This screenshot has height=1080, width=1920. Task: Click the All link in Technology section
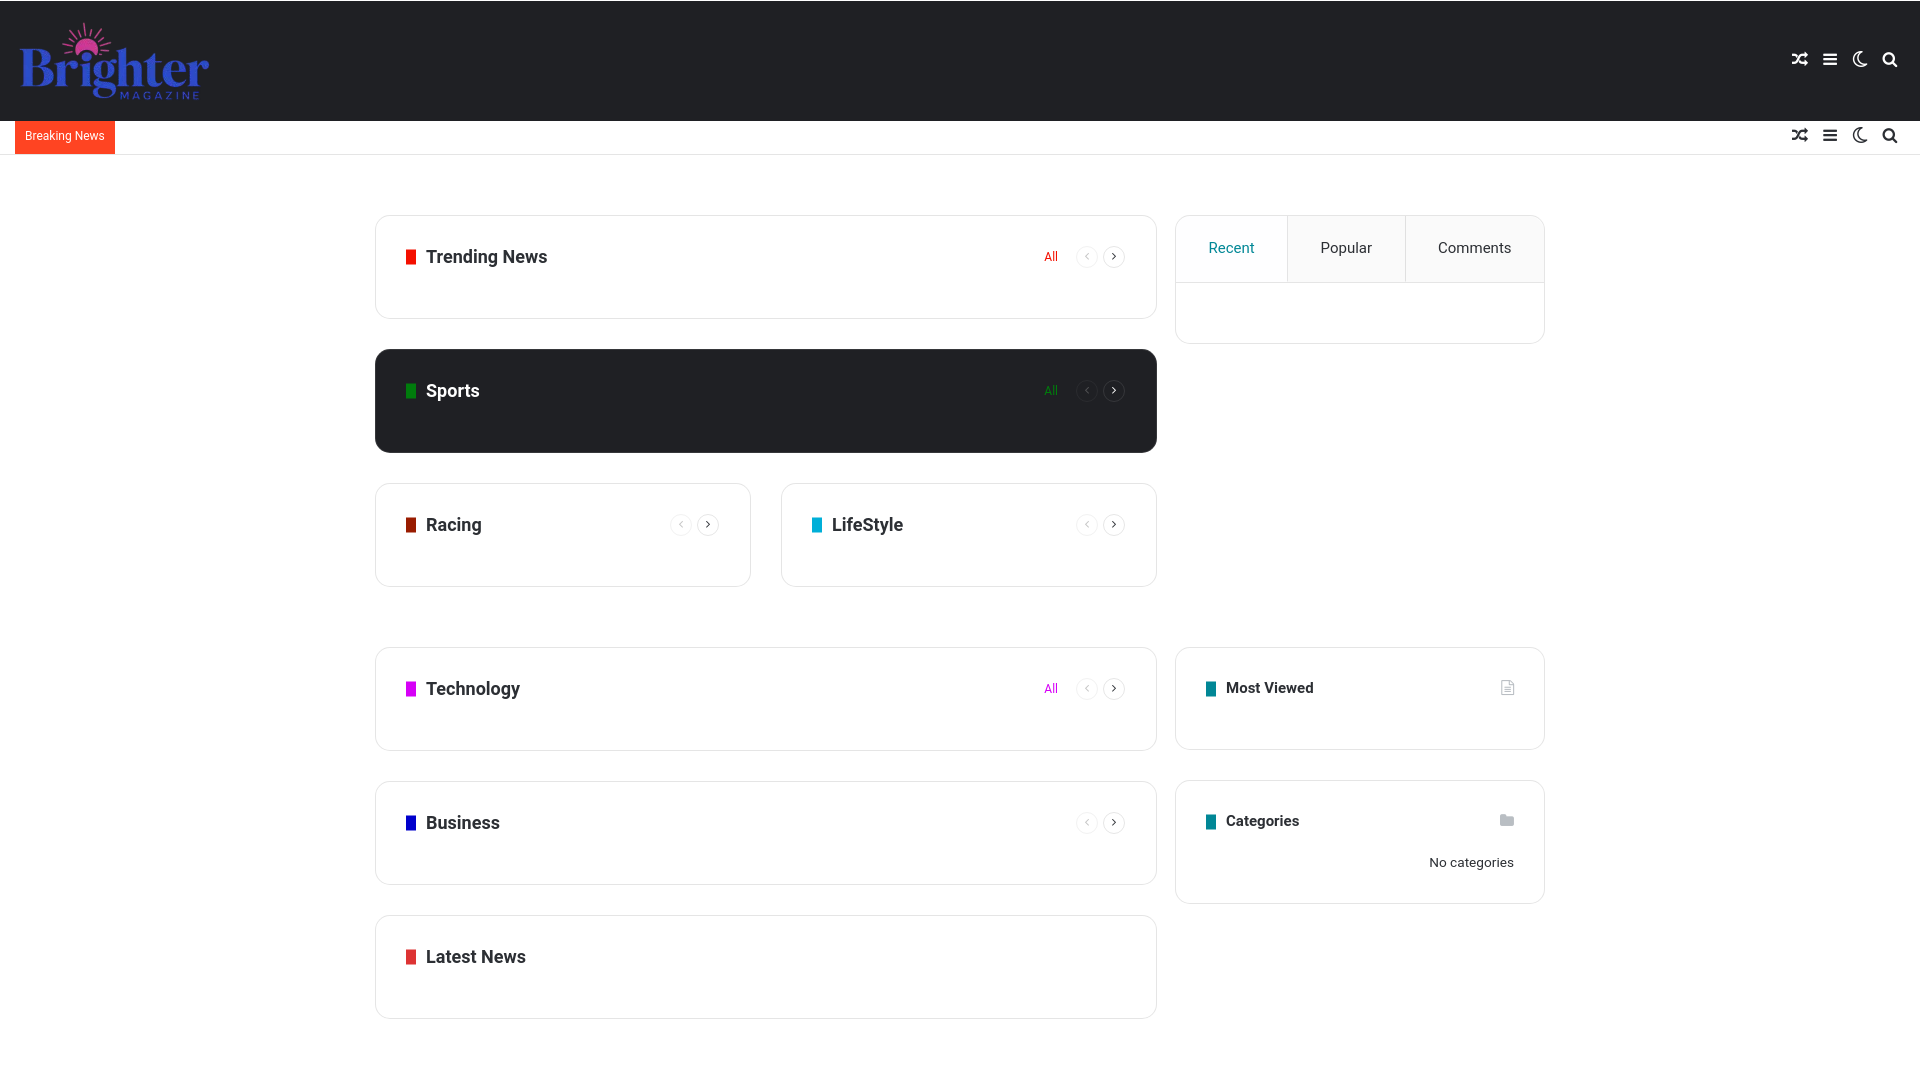pos(1050,689)
